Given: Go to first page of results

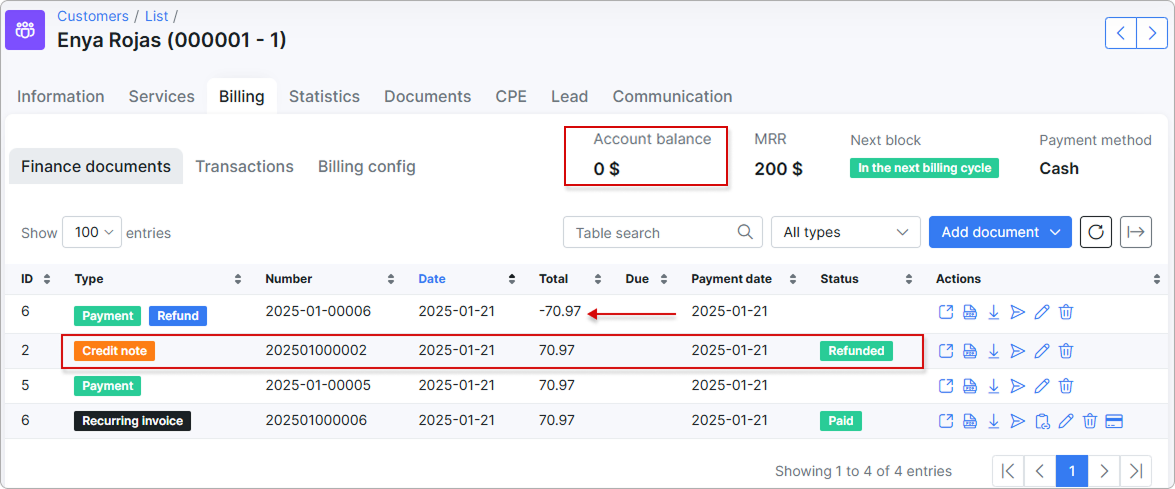Looking at the screenshot, I should pos(1008,471).
